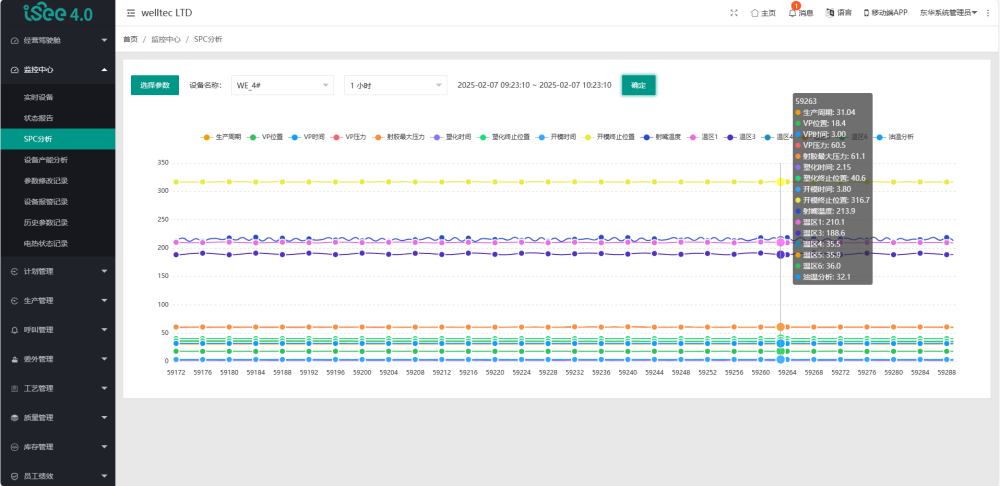Expand the 东华系统管理员 user menu
The image size is (1000, 486).
(947, 13)
